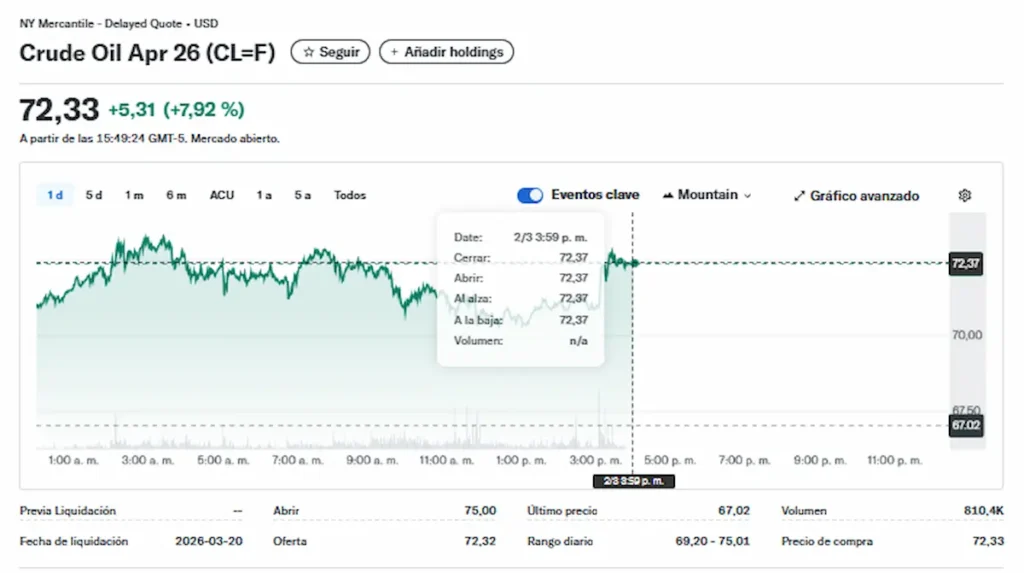Image resolution: width=1024 pixels, height=573 pixels.
Task: Select the ACU year-to-date range
Action: point(222,195)
